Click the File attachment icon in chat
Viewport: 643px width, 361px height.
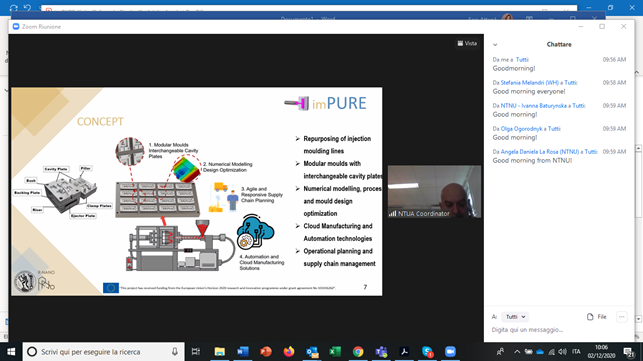597,317
